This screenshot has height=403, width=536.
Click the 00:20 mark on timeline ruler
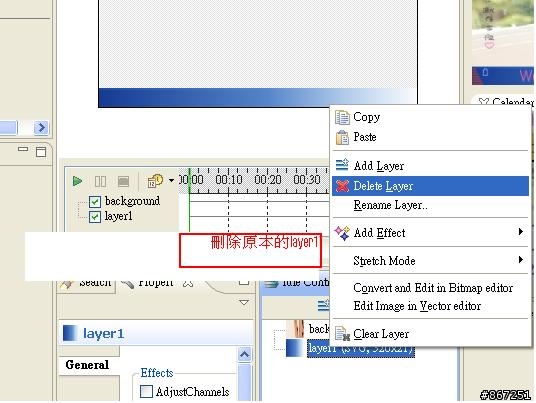pos(268,180)
